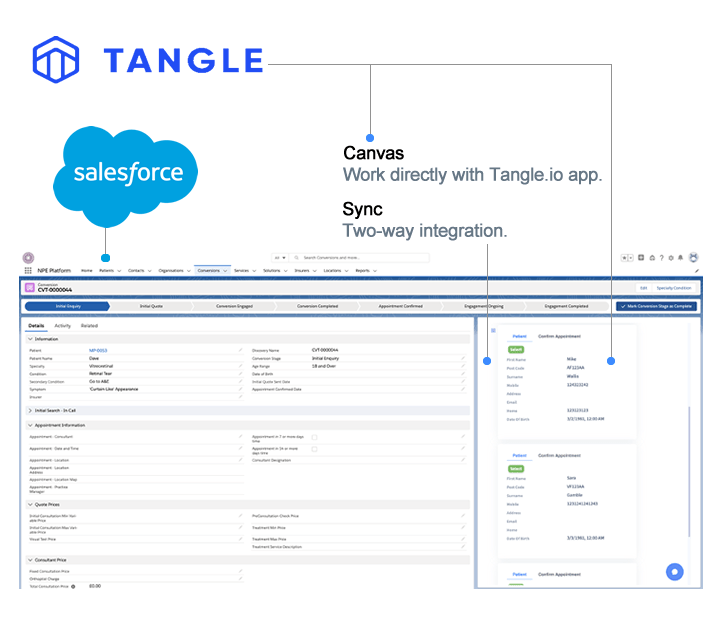Screen dimensions: 722x630
Task: Edit the Visual Test Price pencil icon
Action: coord(240,538)
